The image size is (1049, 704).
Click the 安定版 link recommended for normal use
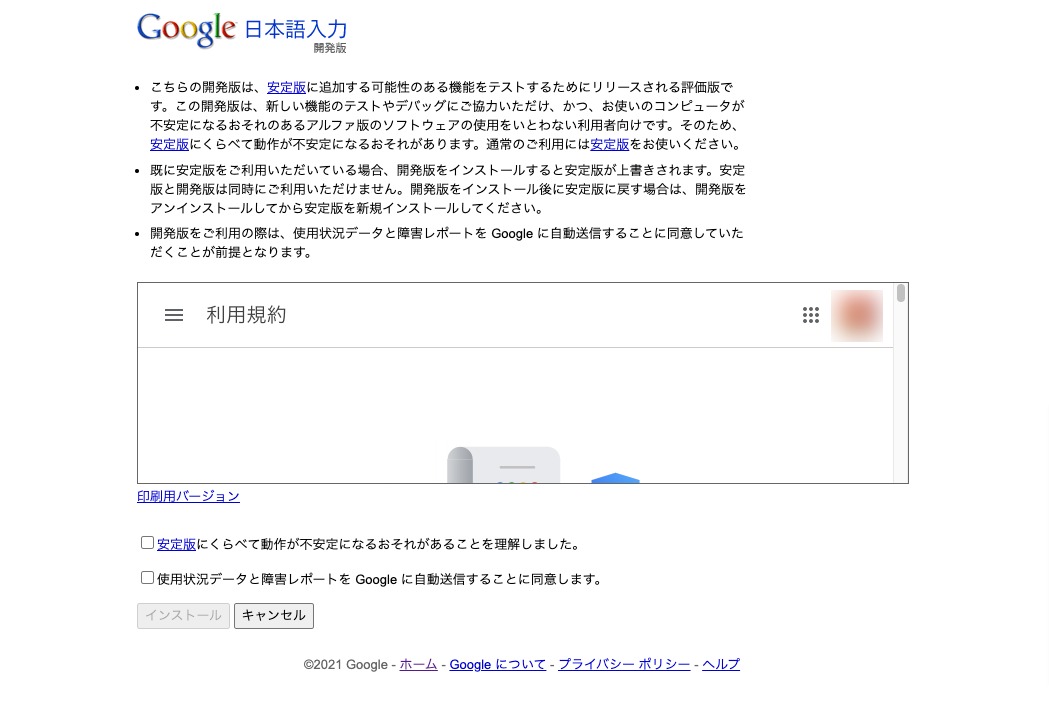point(609,144)
